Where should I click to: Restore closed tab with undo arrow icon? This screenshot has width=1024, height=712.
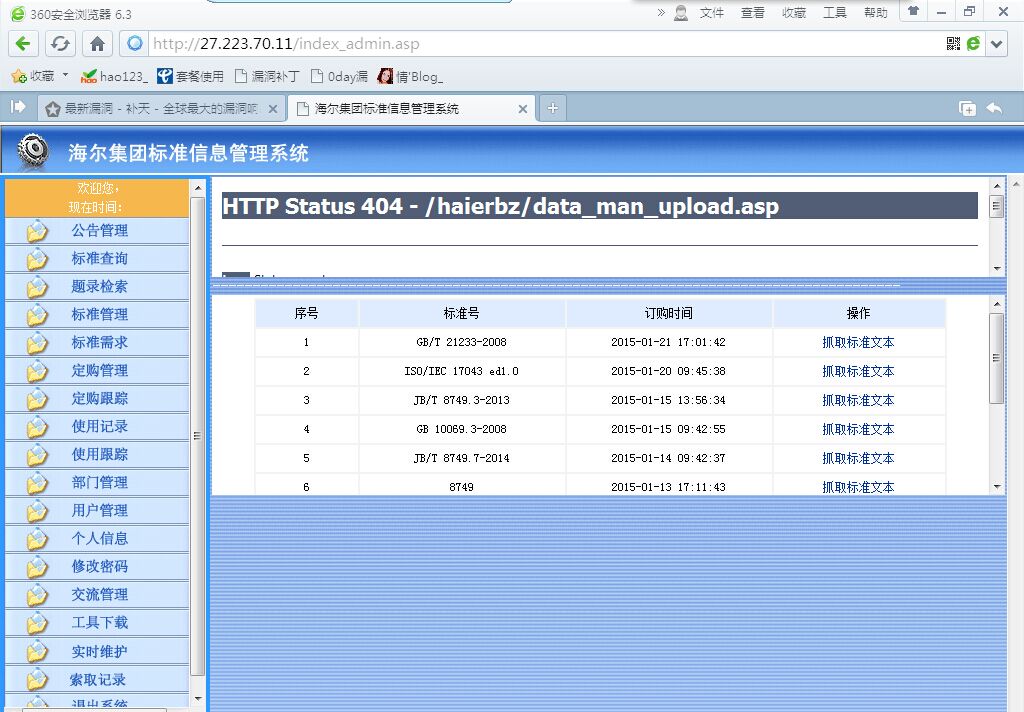pyautogui.click(x=994, y=108)
